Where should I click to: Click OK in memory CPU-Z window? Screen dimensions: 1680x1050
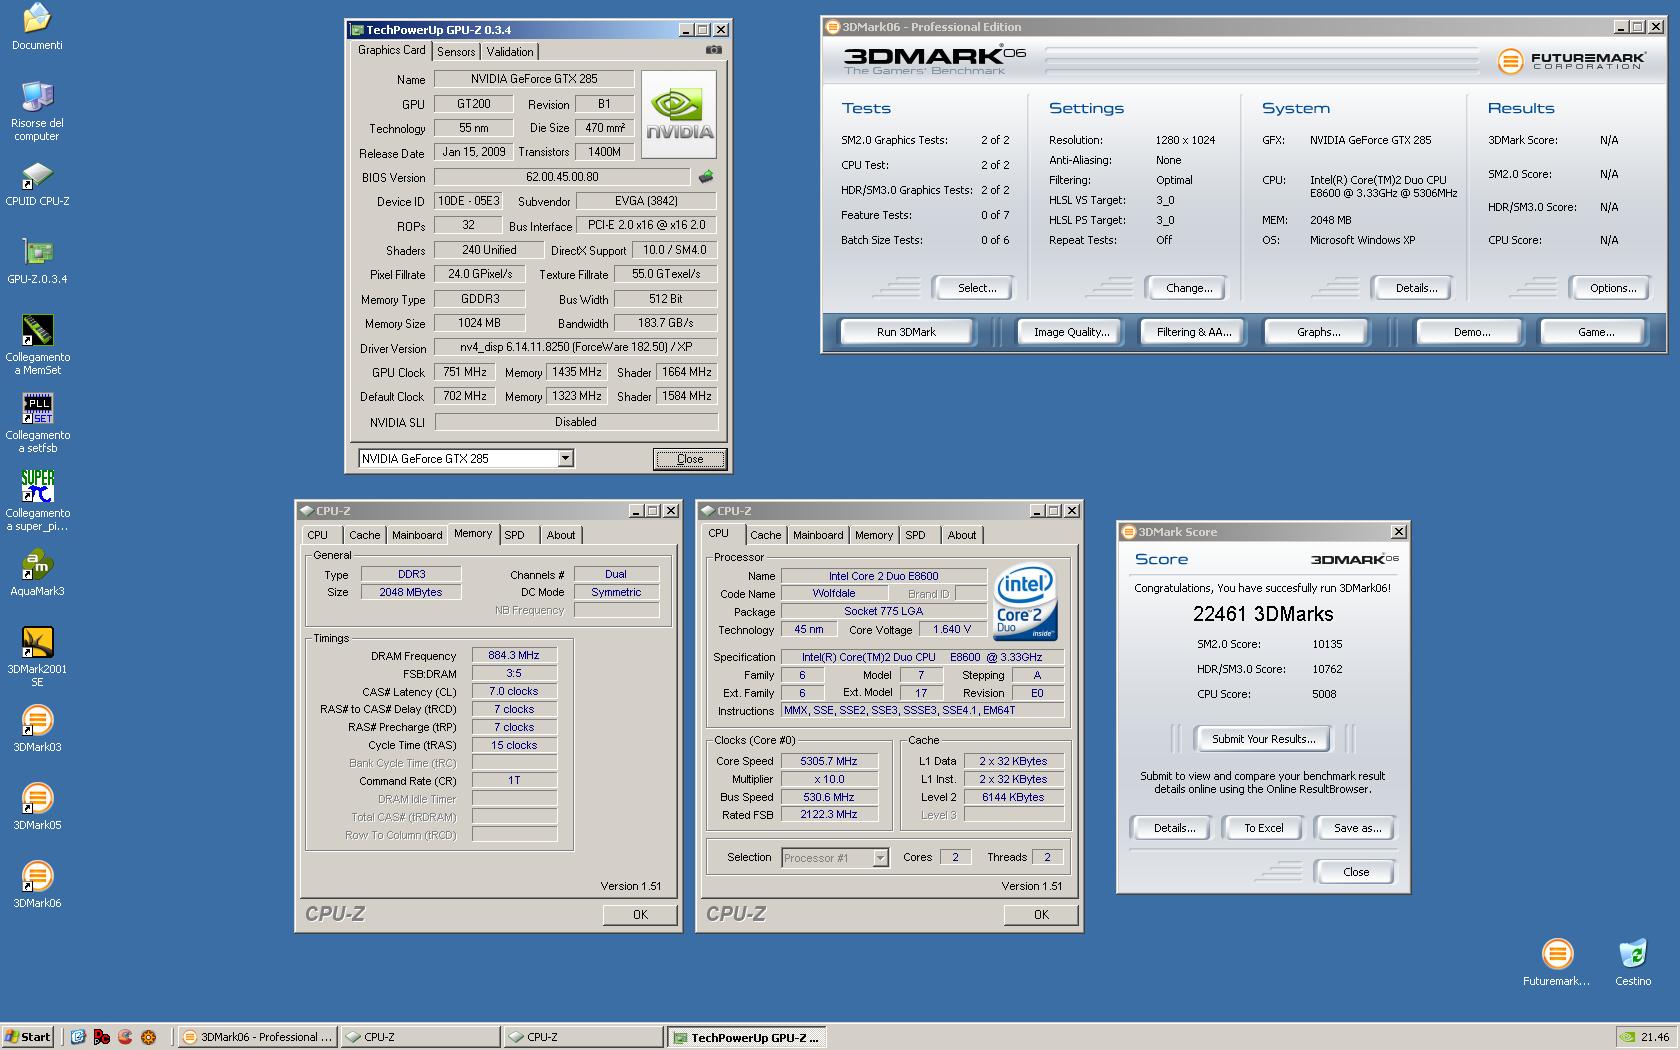pos(640,914)
